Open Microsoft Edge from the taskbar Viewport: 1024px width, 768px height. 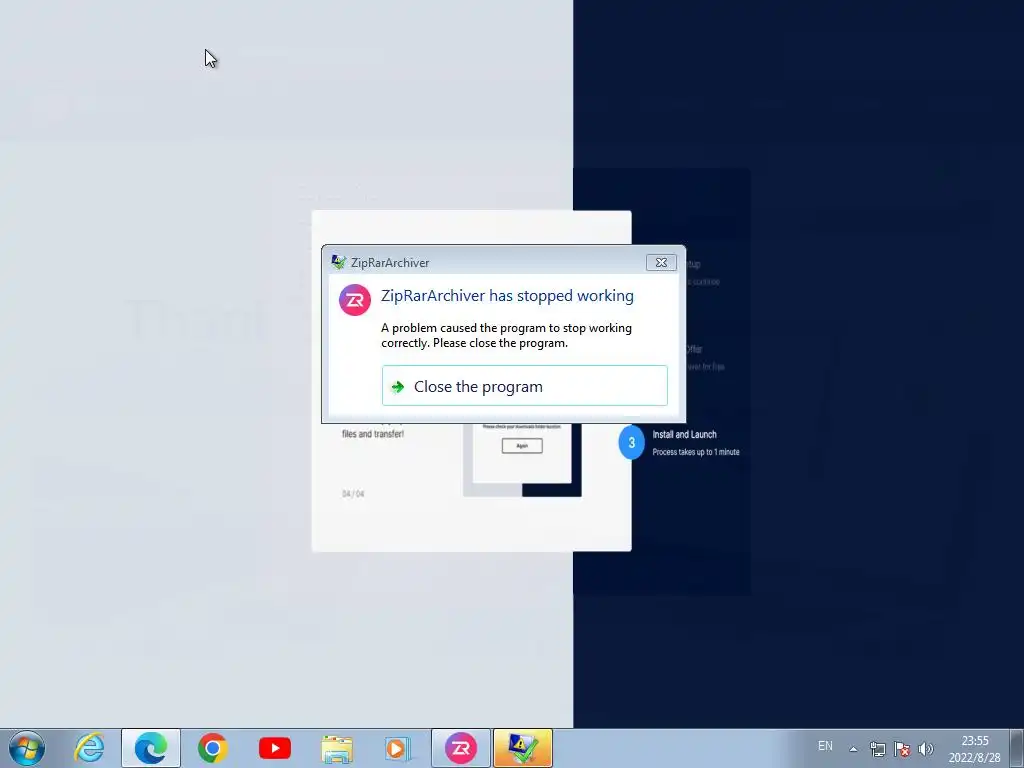pyautogui.click(x=151, y=748)
